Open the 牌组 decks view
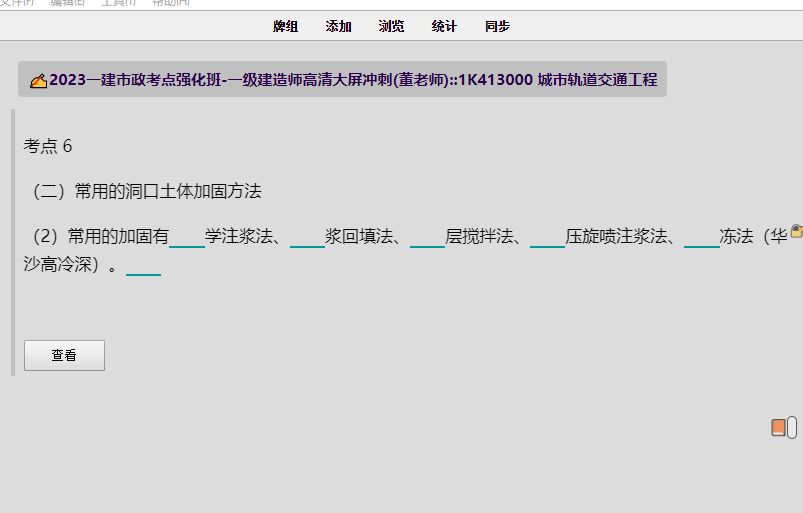The image size is (803, 513). tap(285, 26)
